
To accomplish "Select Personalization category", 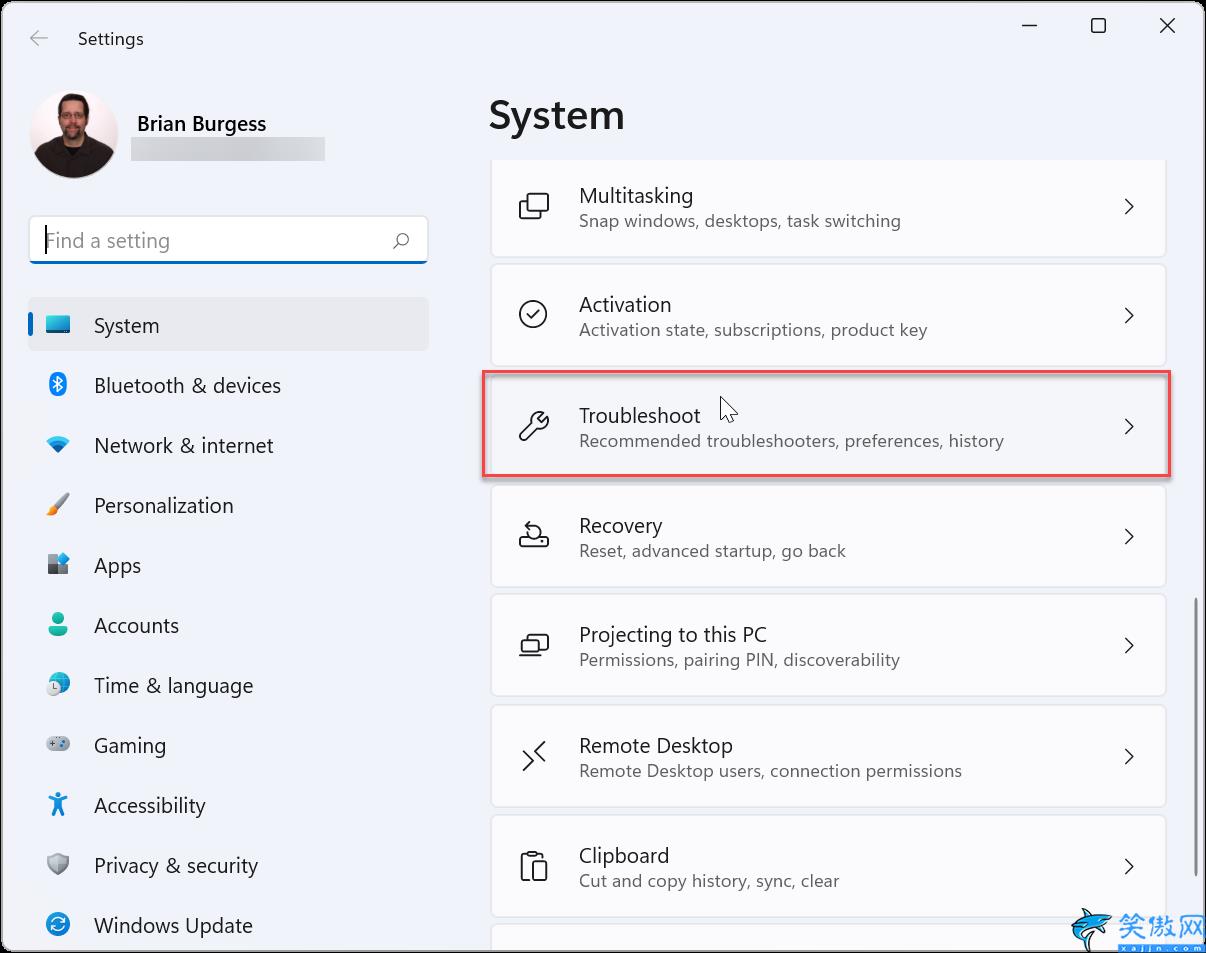I will click(x=164, y=506).
